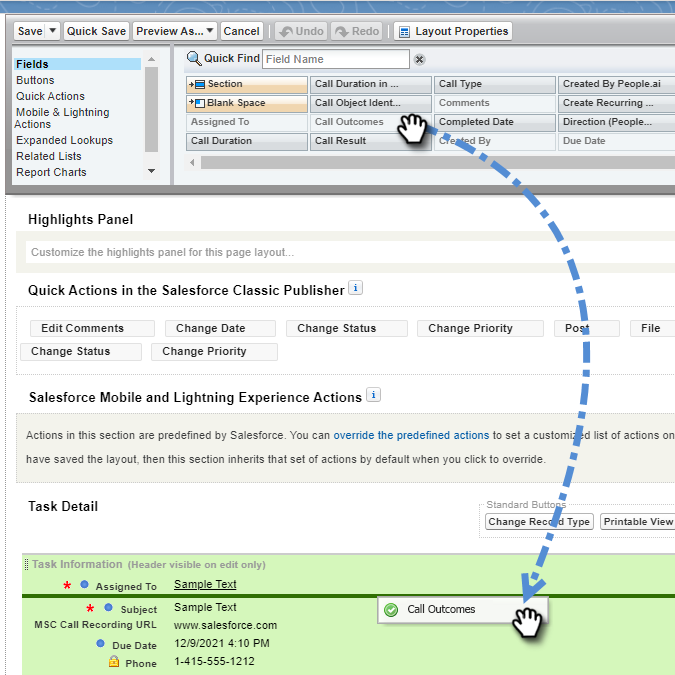Click the 1-415-555-1212 phone value
675x675 pixels.
coord(214,662)
